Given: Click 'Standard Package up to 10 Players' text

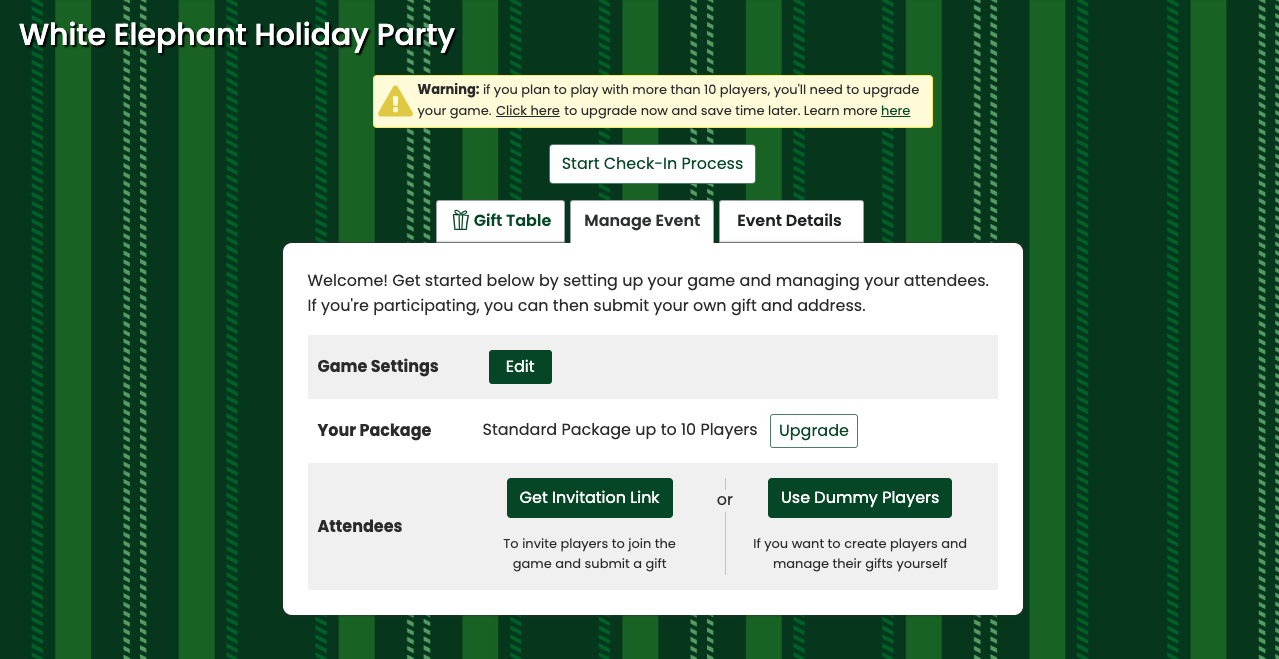Looking at the screenshot, I should pos(620,430).
